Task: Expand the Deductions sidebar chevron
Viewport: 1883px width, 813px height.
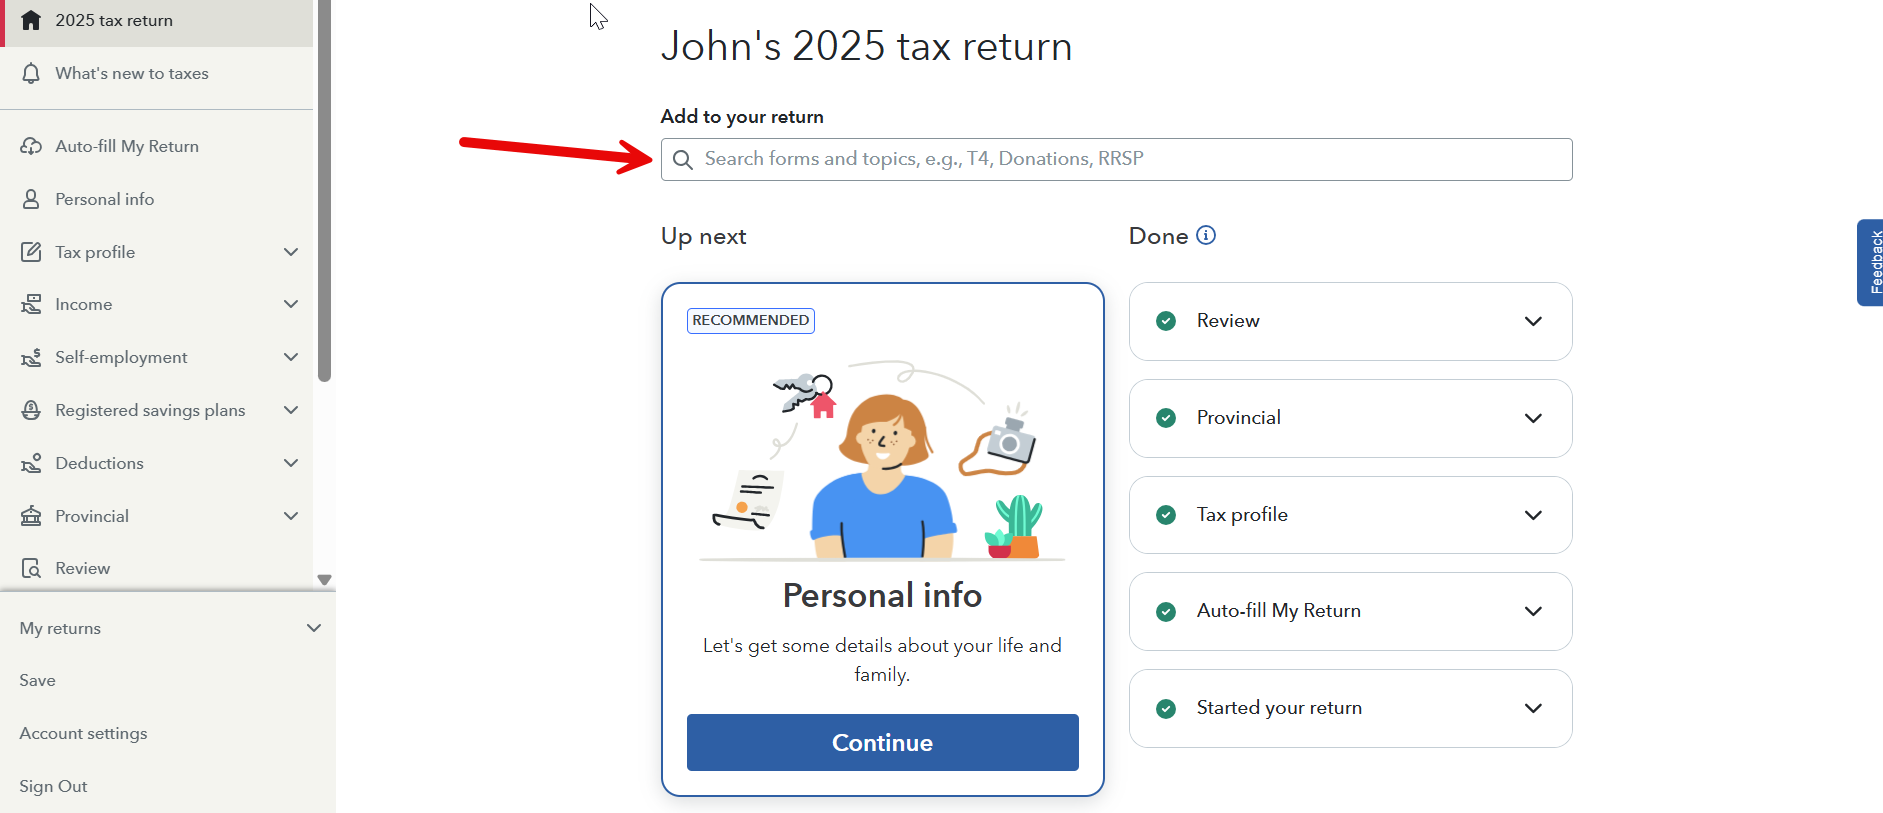Action: 291,463
